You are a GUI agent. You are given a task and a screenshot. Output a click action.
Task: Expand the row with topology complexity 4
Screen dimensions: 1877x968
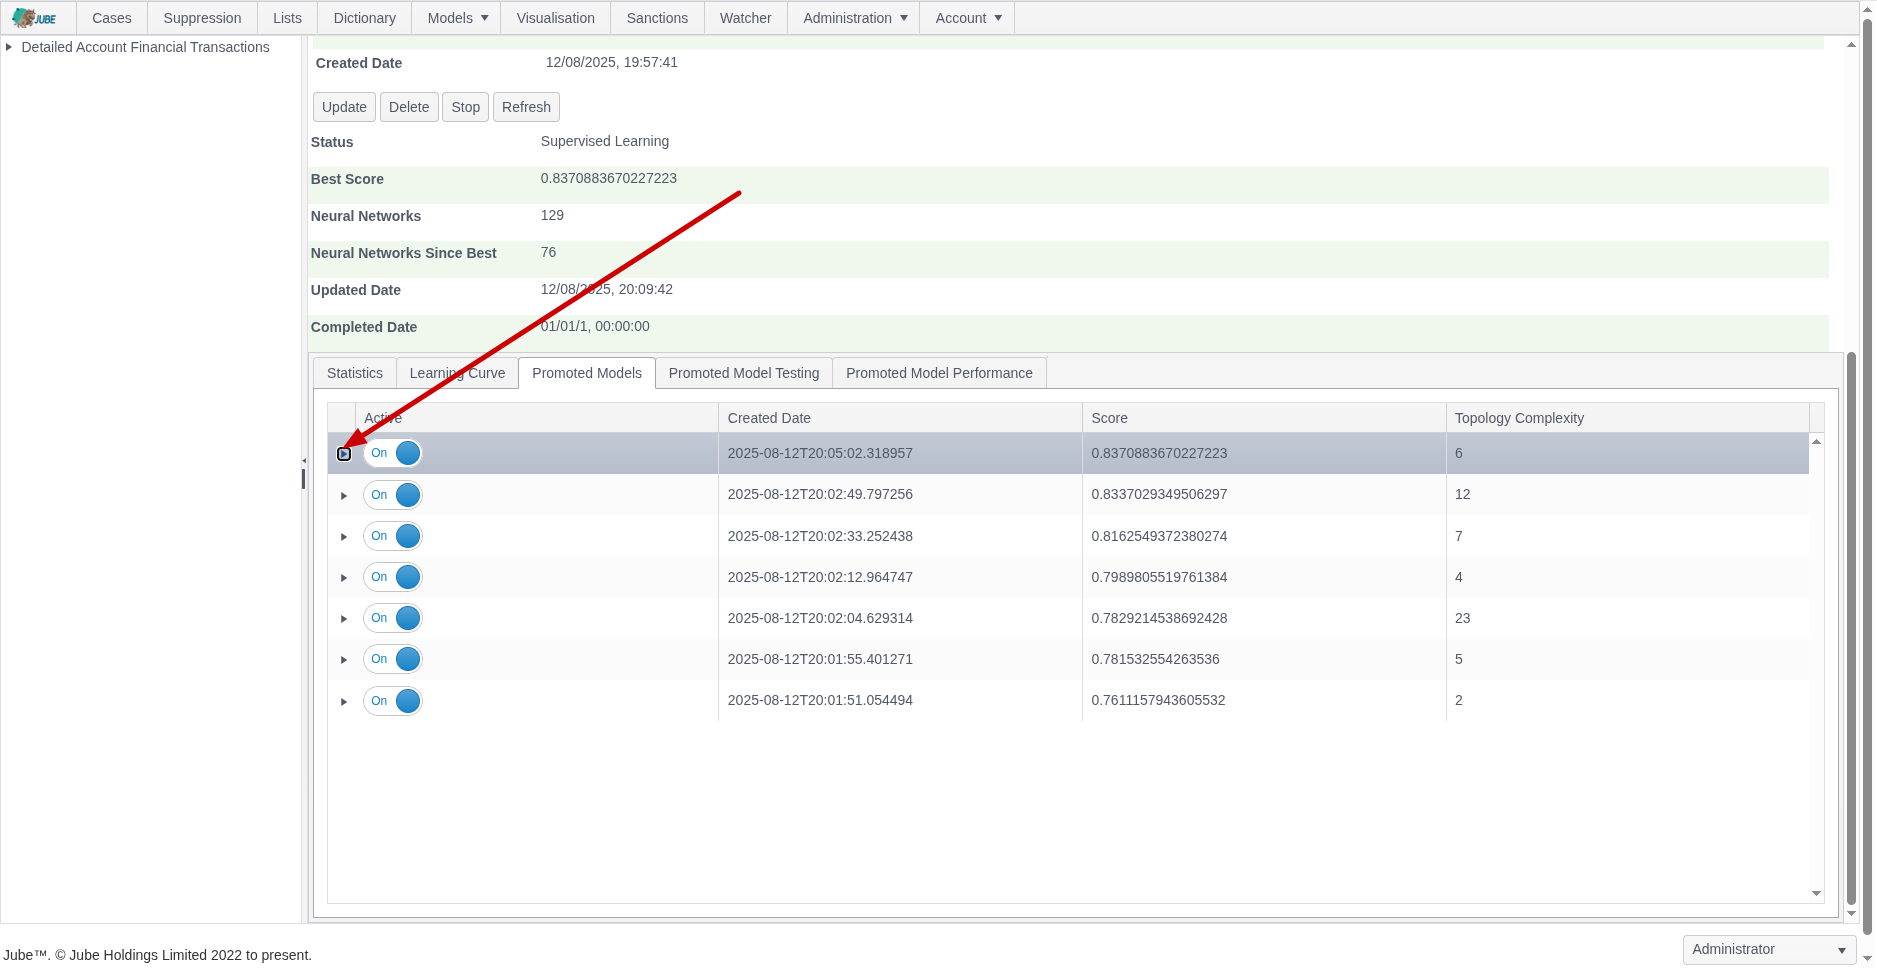tap(344, 578)
